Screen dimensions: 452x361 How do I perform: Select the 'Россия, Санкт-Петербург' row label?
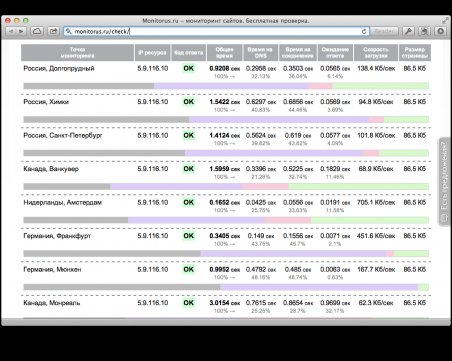63,136
